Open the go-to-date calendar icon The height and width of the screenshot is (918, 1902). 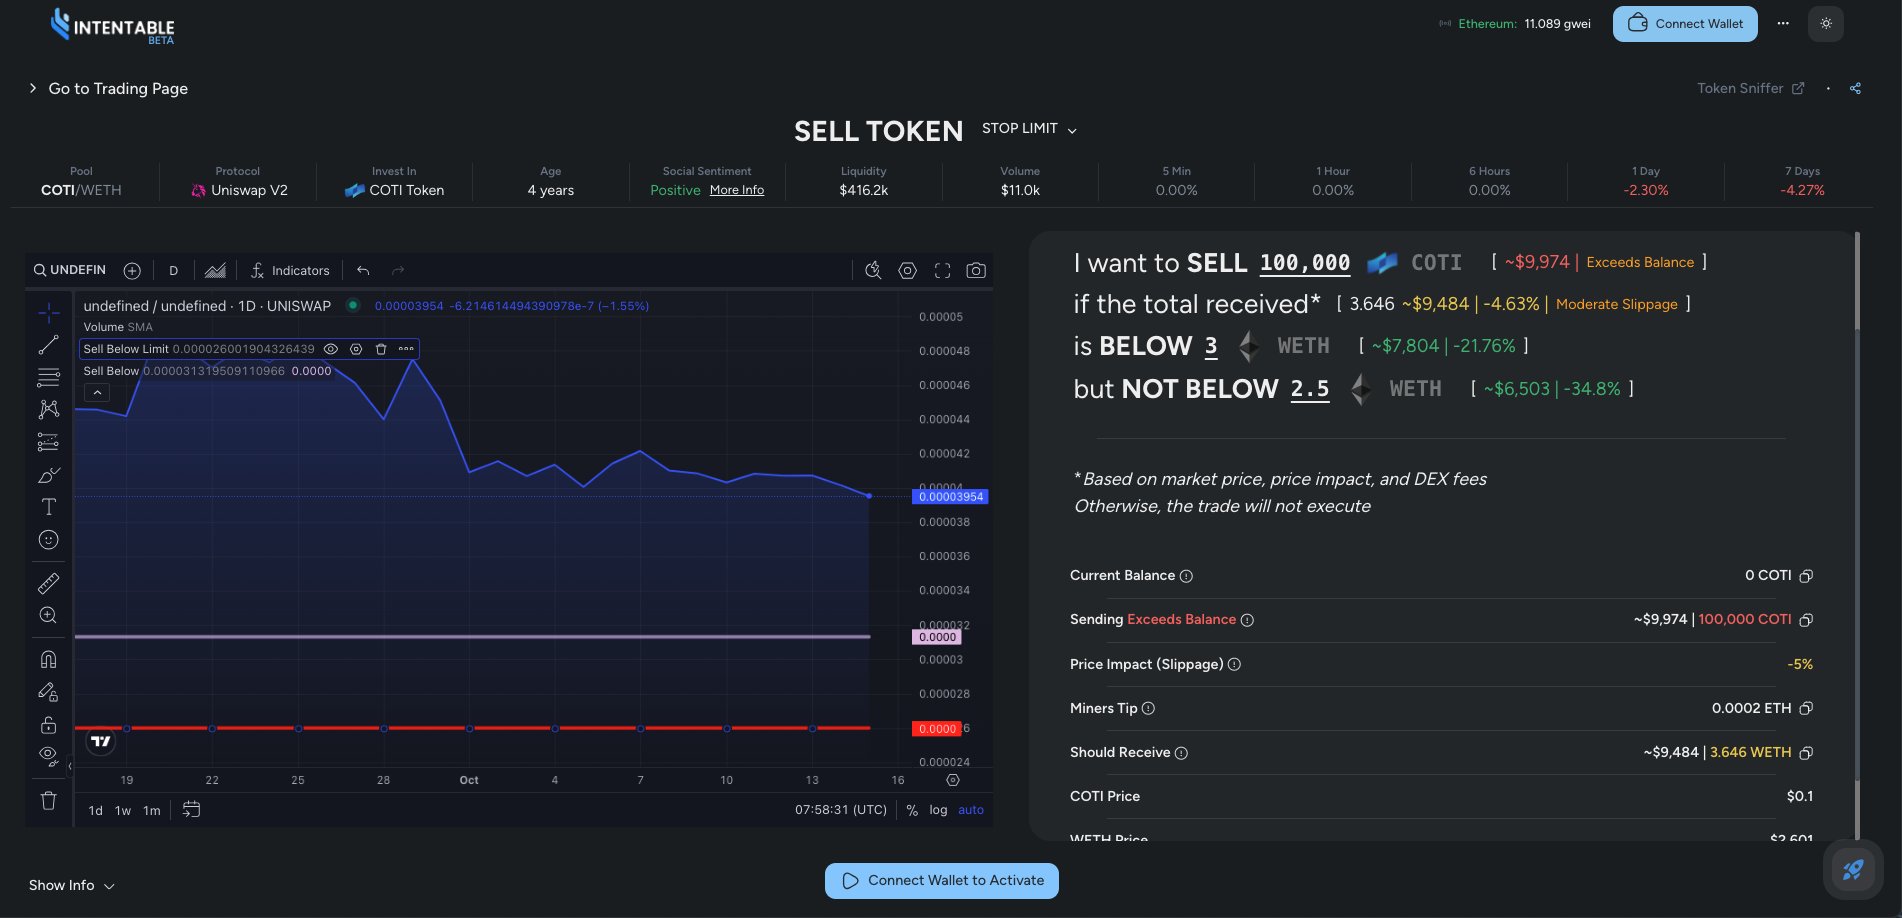[191, 809]
